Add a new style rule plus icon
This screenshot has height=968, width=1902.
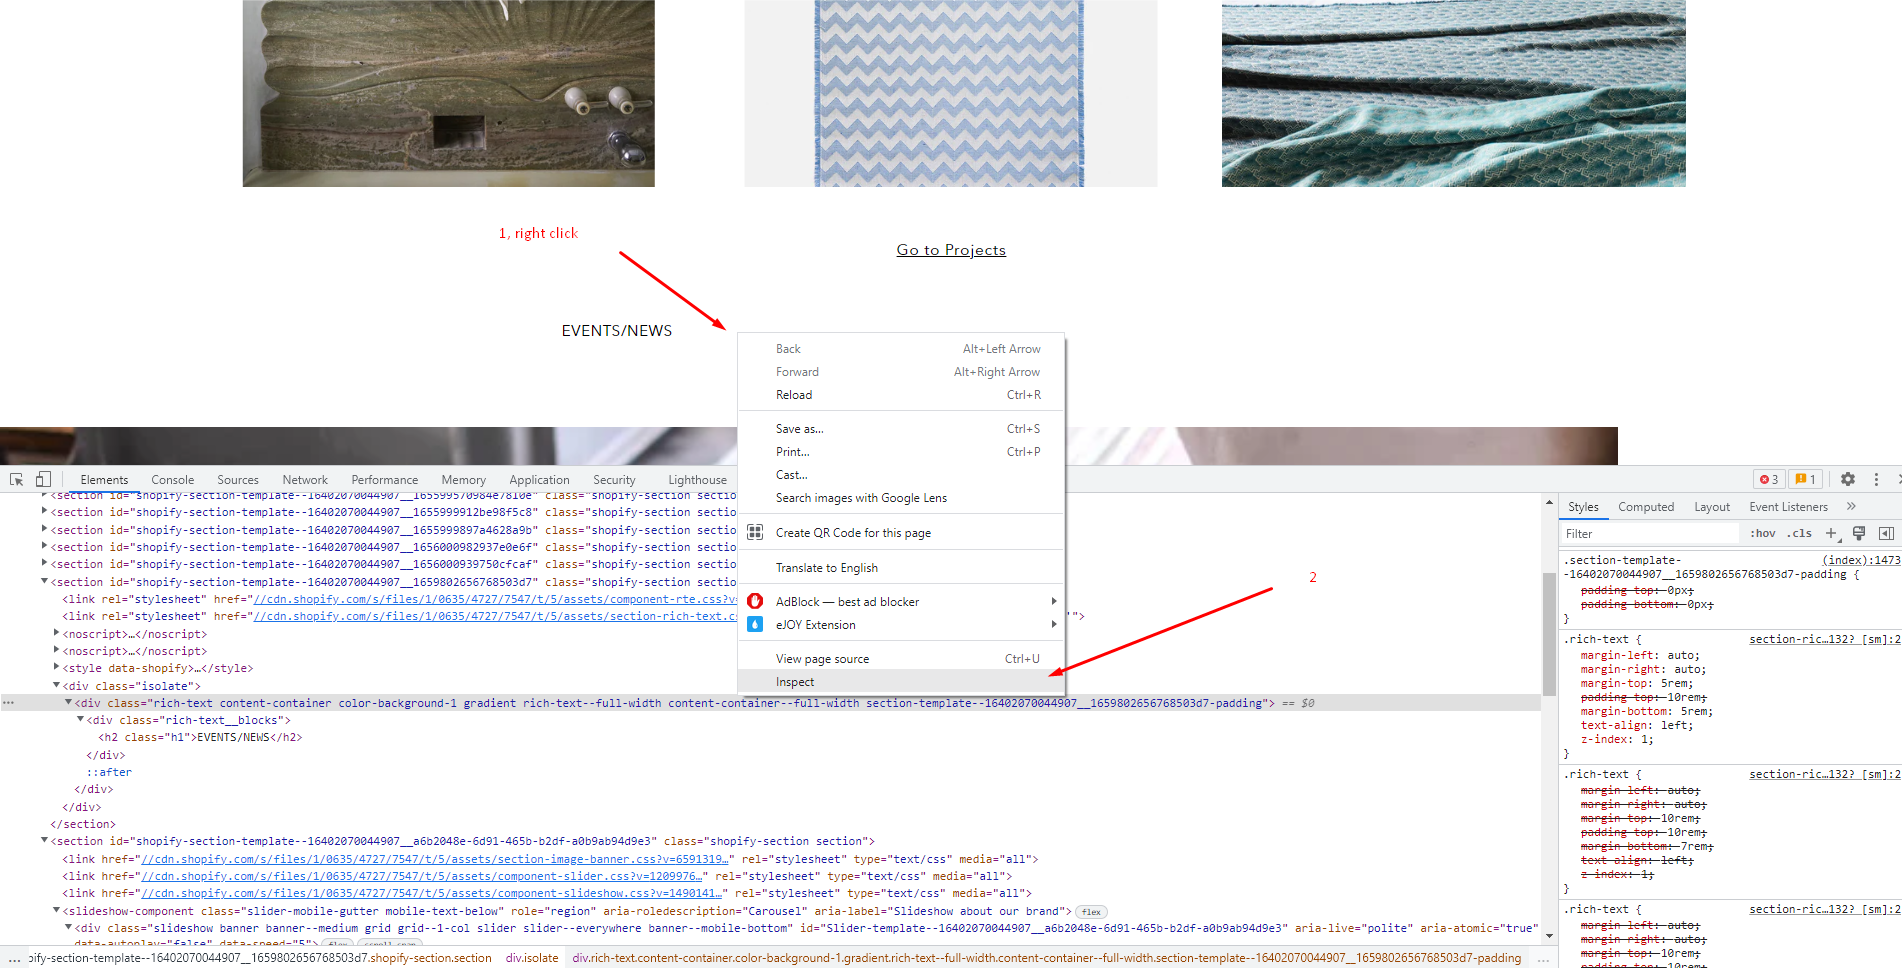point(1832,534)
